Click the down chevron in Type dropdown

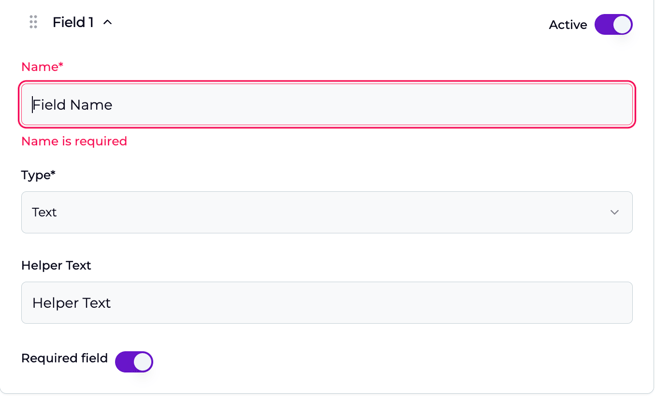[x=614, y=212]
